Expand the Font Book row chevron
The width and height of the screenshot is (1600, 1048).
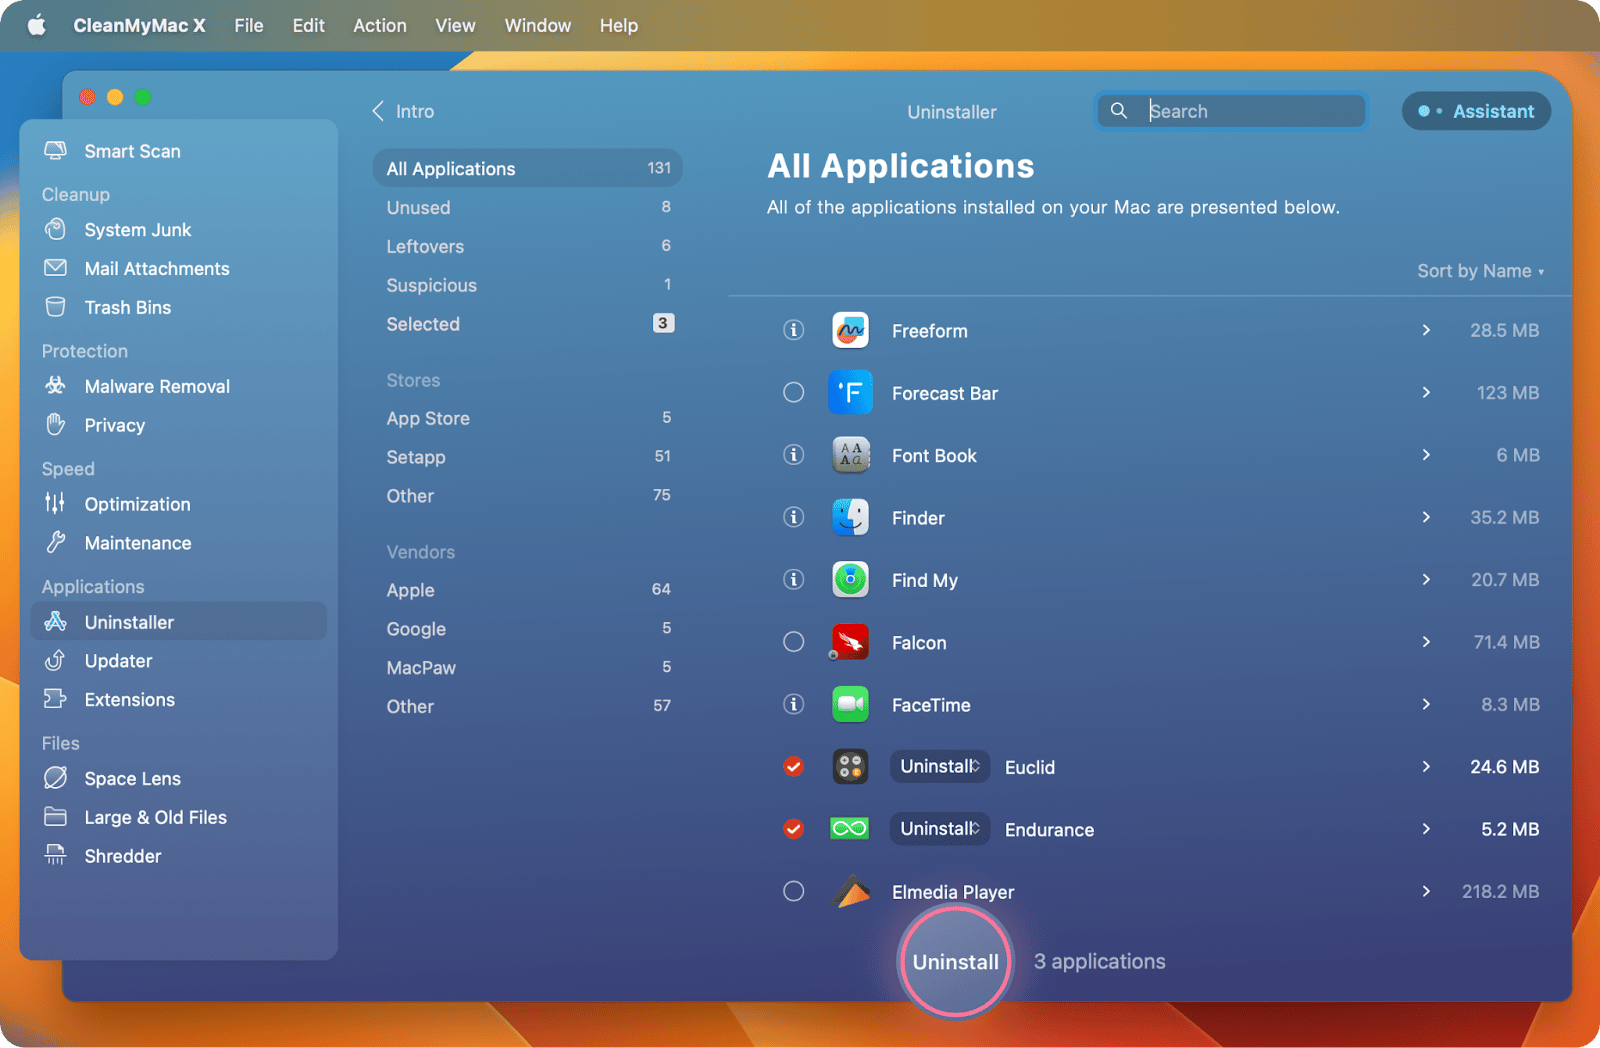[1426, 455]
